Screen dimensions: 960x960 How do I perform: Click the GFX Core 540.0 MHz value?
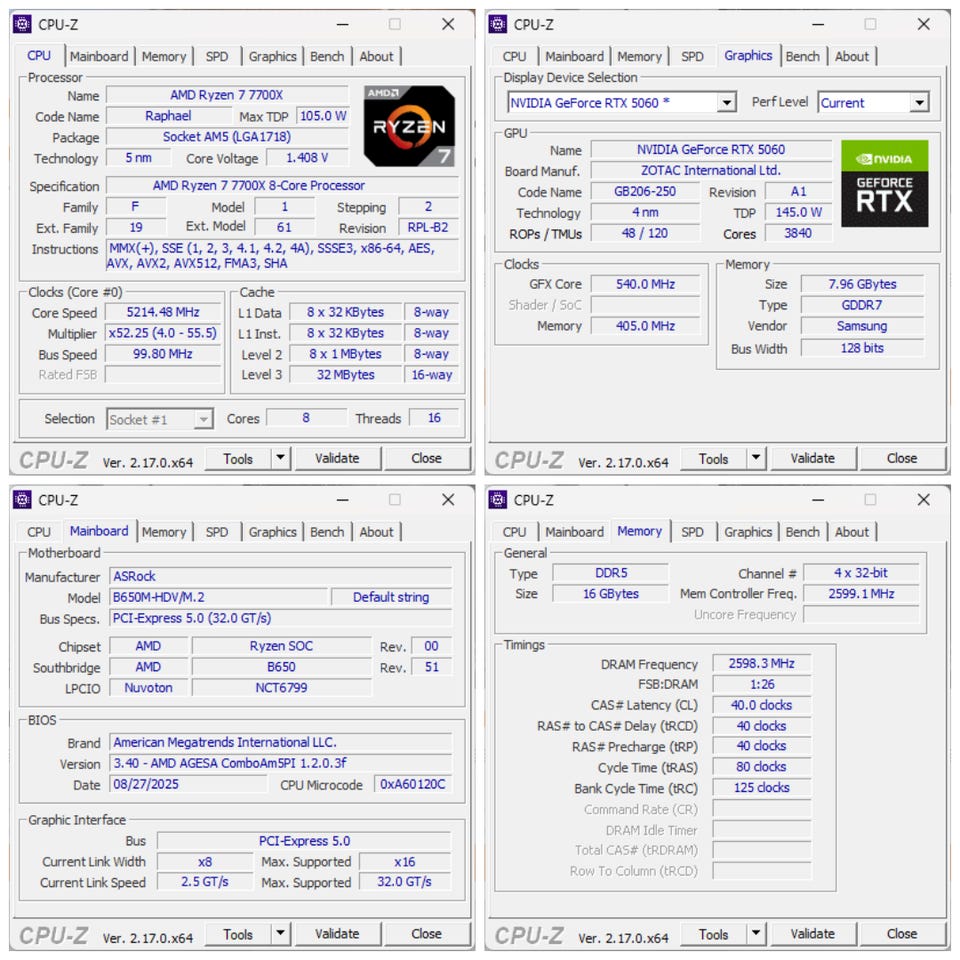(x=645, y=284)
